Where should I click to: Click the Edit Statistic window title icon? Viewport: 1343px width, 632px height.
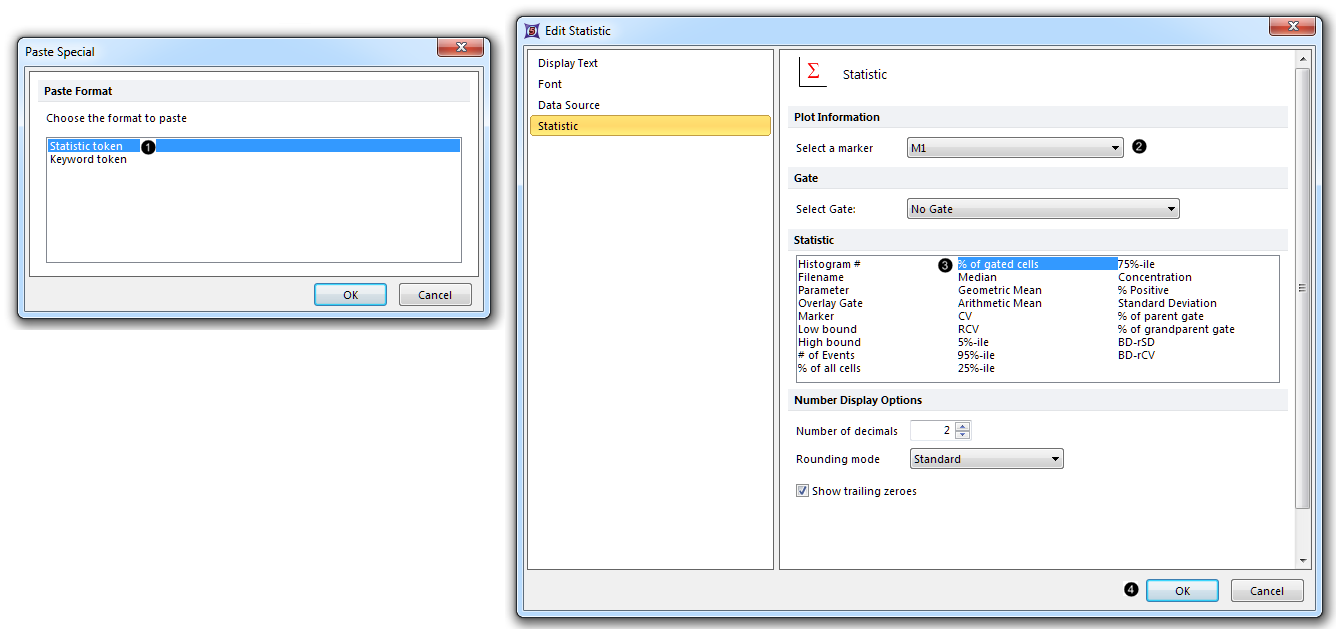532,30
